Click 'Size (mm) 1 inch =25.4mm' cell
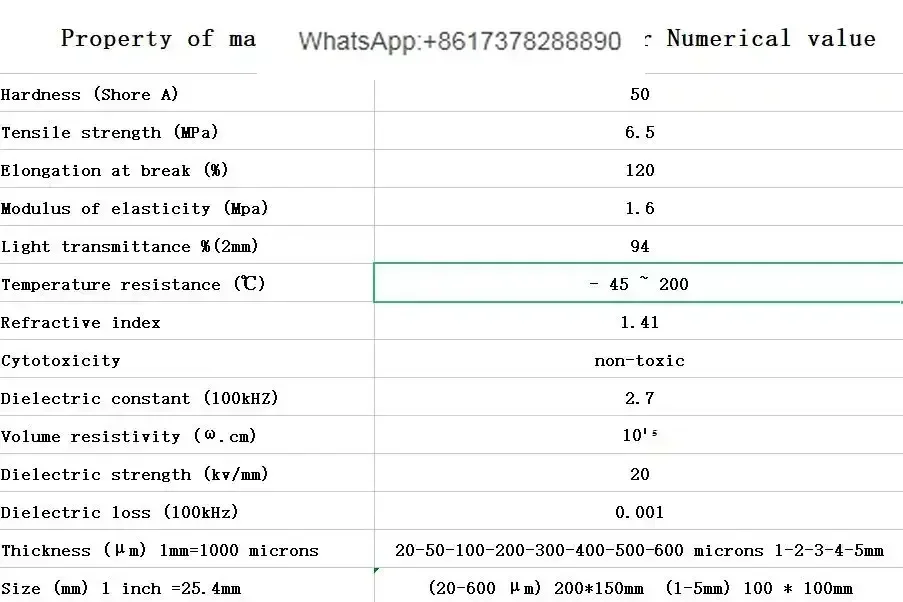The height and width of the screenshot is (602, 903). 187,585
